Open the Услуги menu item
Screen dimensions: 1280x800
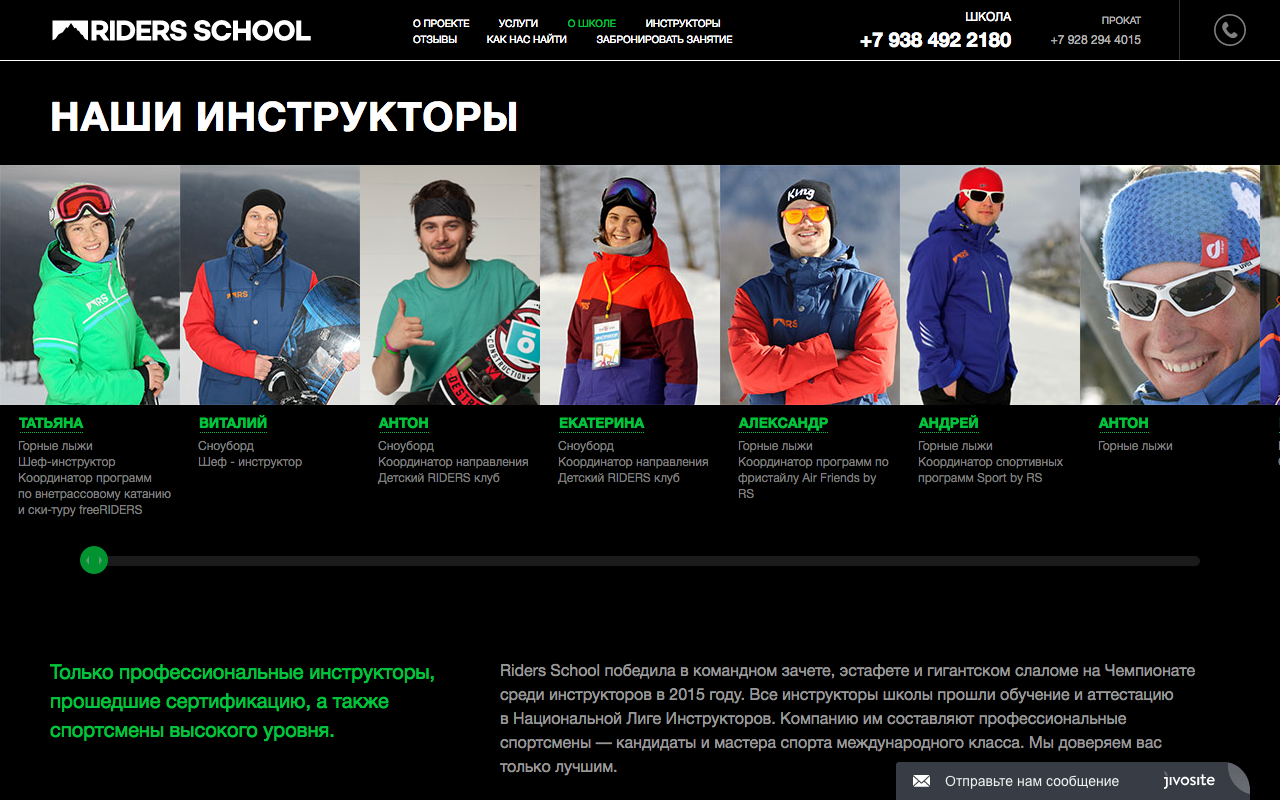coord(518,23)
